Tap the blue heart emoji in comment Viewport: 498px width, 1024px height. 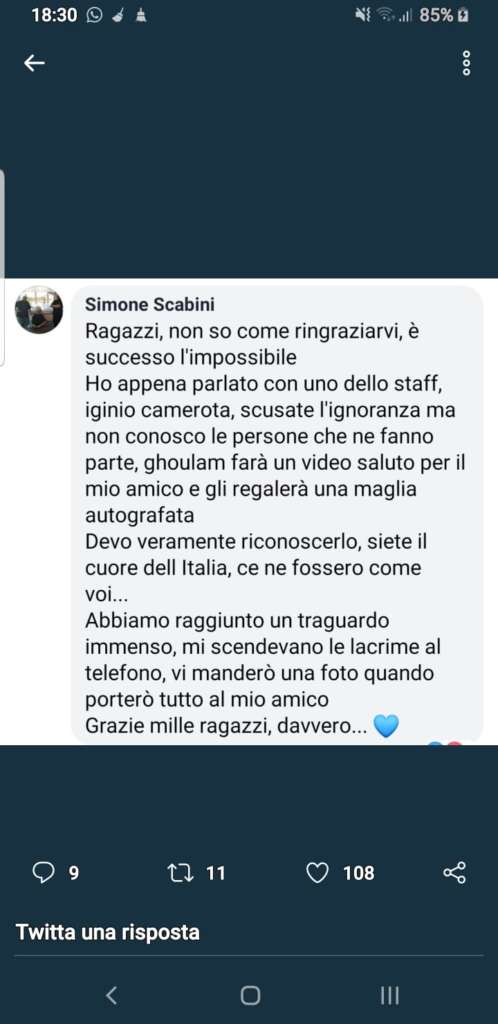(x=386, y=726)
